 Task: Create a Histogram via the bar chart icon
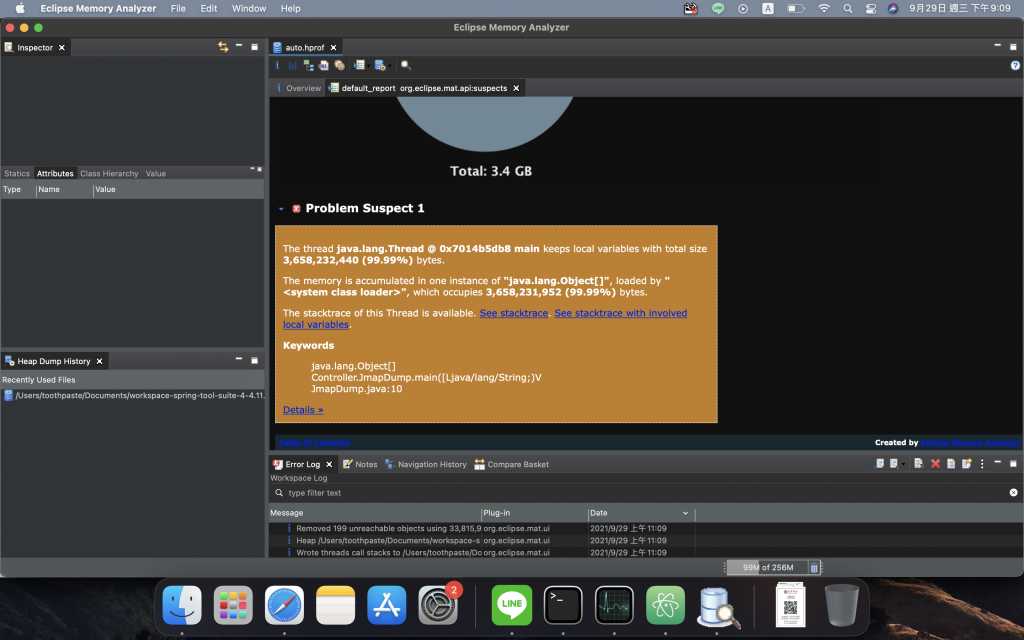(293, 65)
